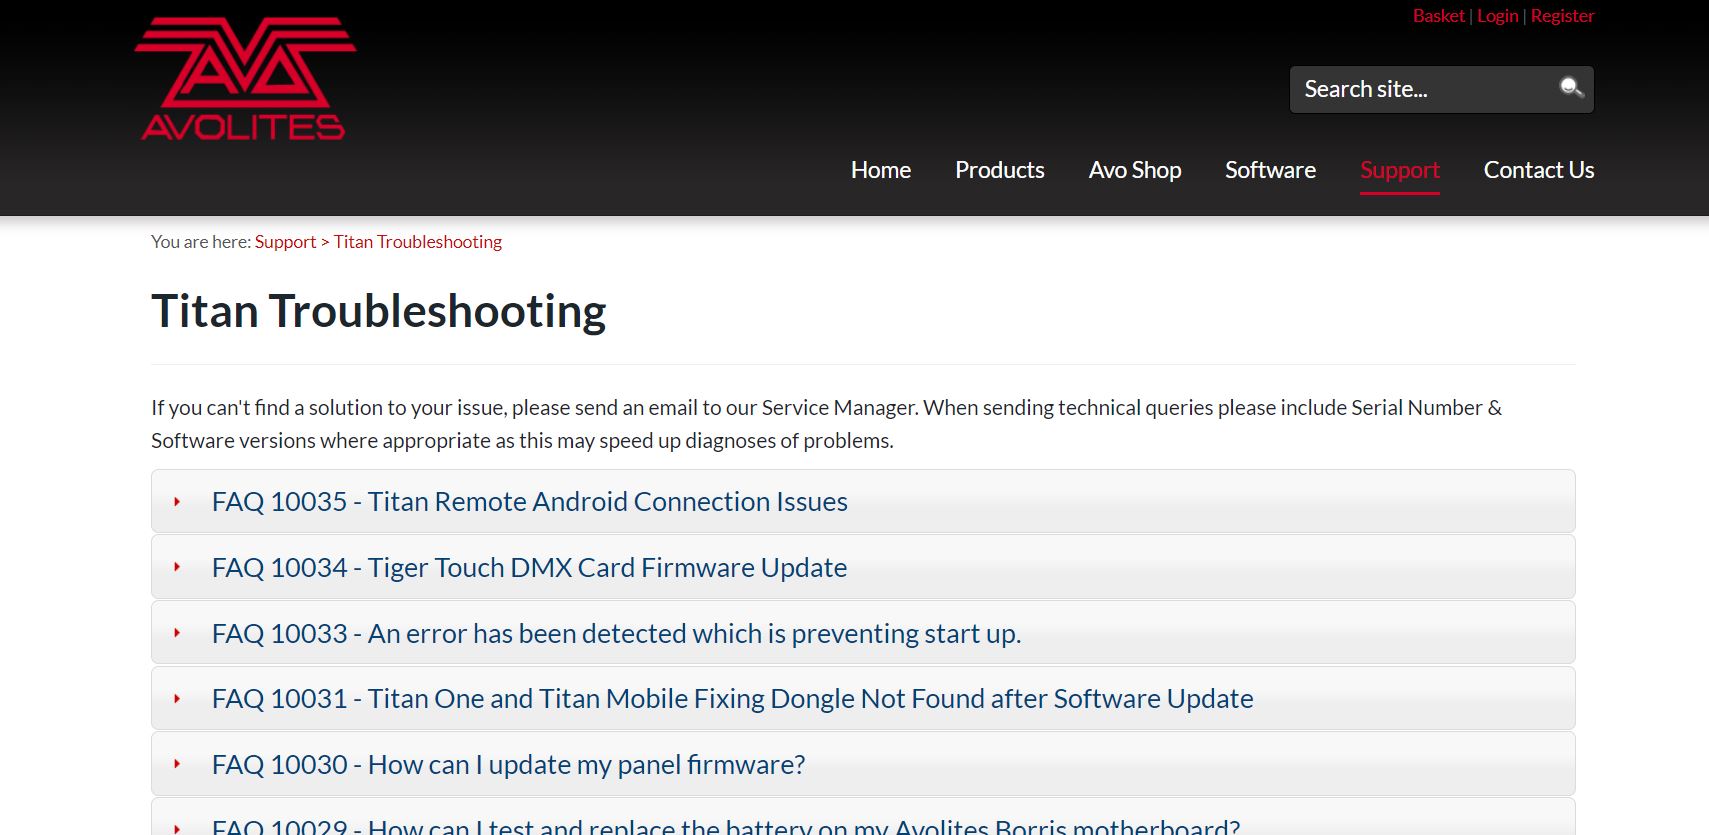Select the Support menu item
The width and height of the screenshot is (1709, 835).
[x=1399, y=171]
